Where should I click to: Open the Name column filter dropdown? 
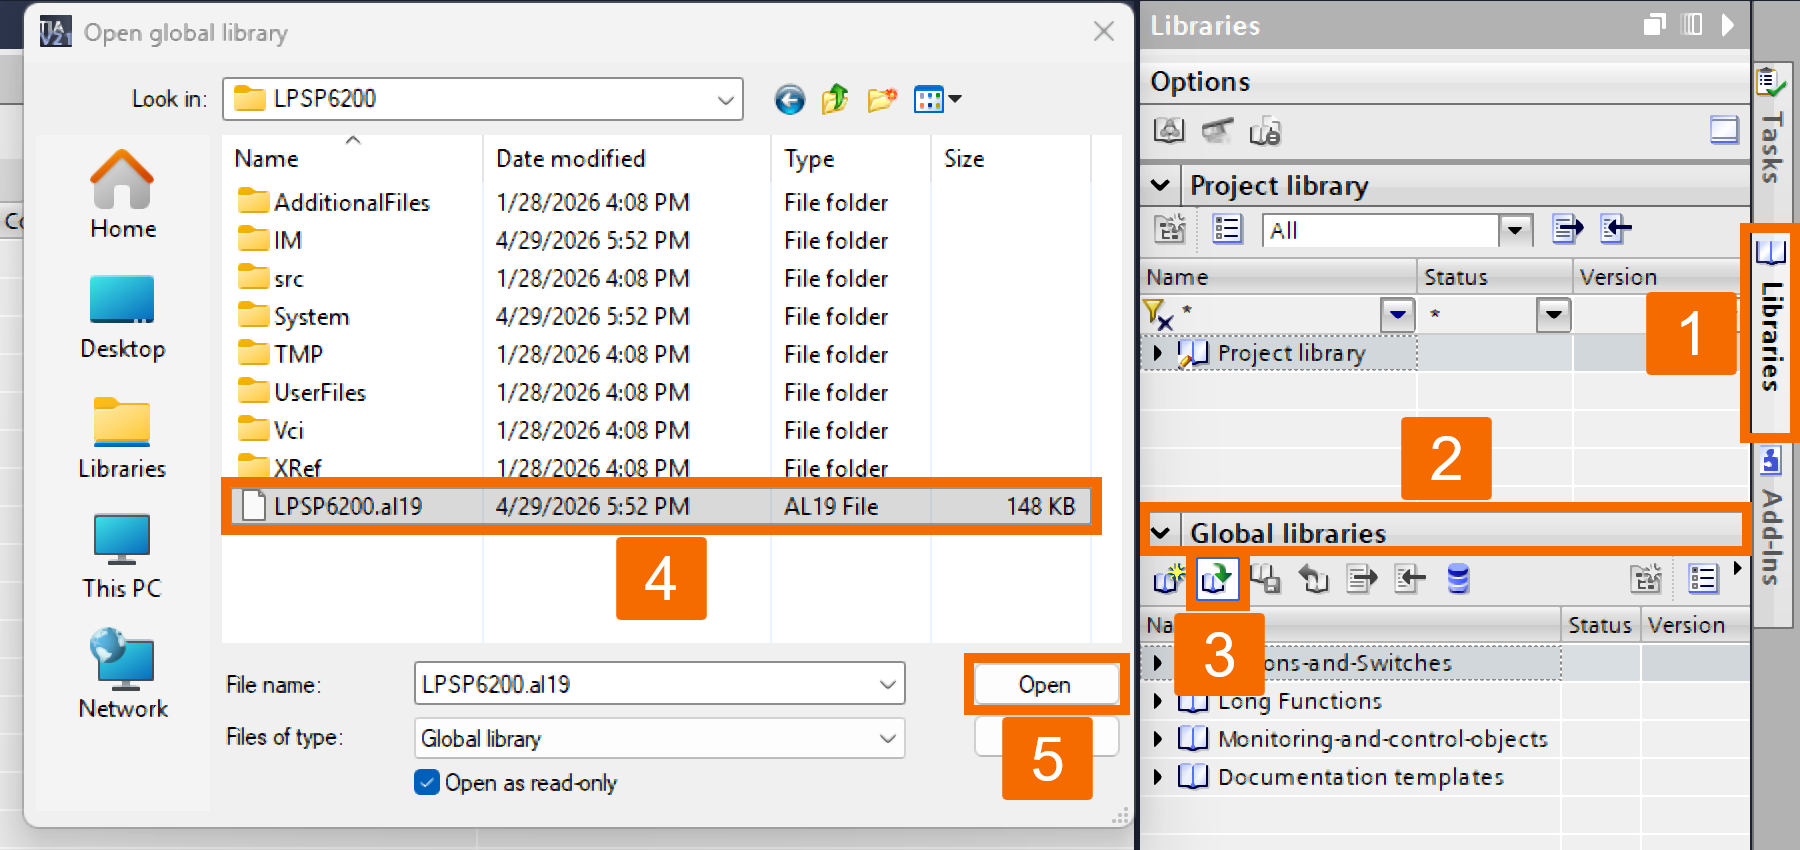pyautogui.click(x=1397, y=315)
